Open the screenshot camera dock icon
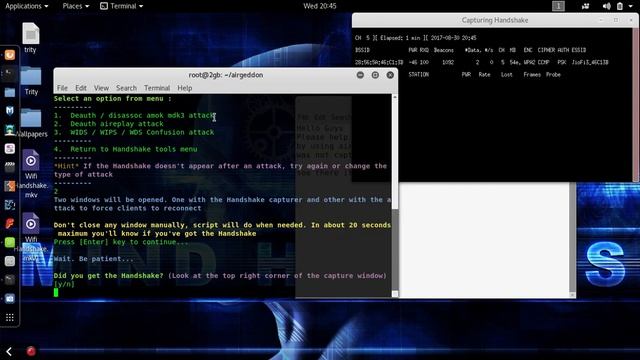This screenshot has height=360, width=640. tap(10, 298)
